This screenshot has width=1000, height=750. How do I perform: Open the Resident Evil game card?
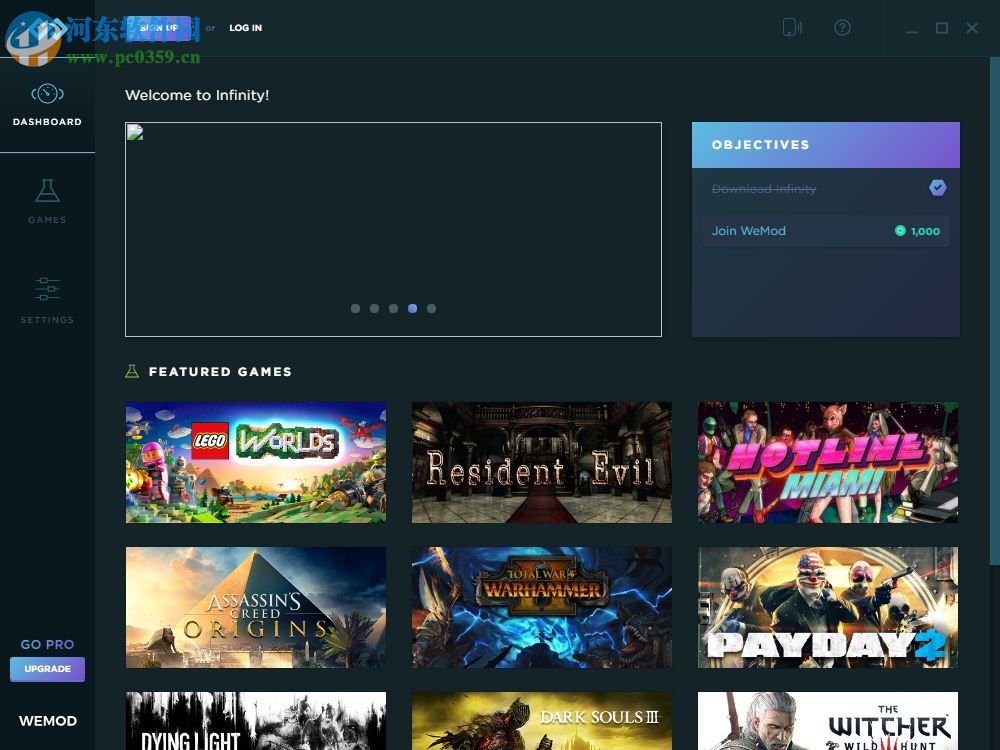coord(541,462)
